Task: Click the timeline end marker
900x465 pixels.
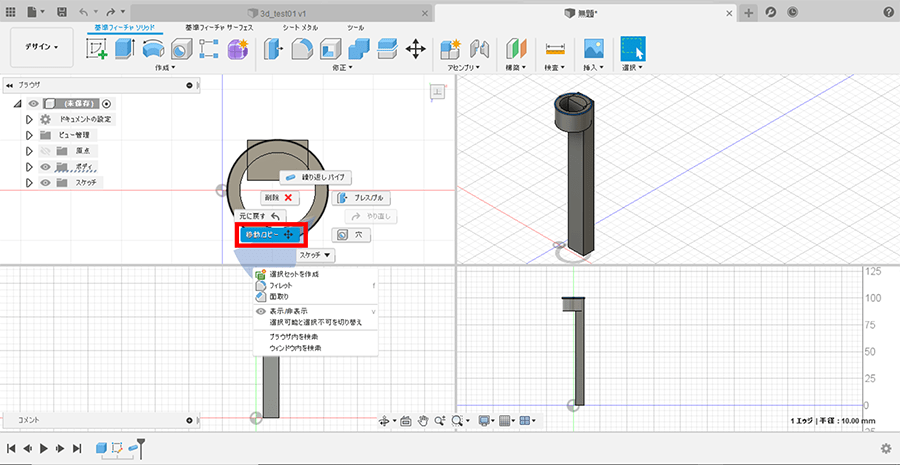Action: [x=141, y=446]
